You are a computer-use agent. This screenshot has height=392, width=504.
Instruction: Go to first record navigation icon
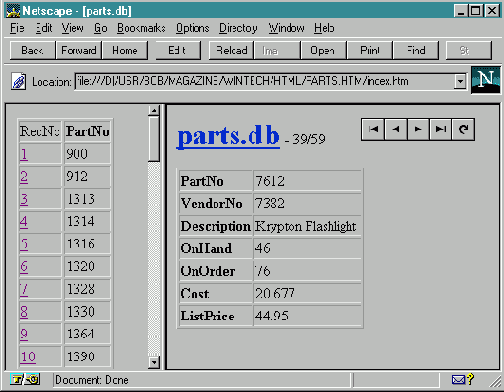[373, 129]
